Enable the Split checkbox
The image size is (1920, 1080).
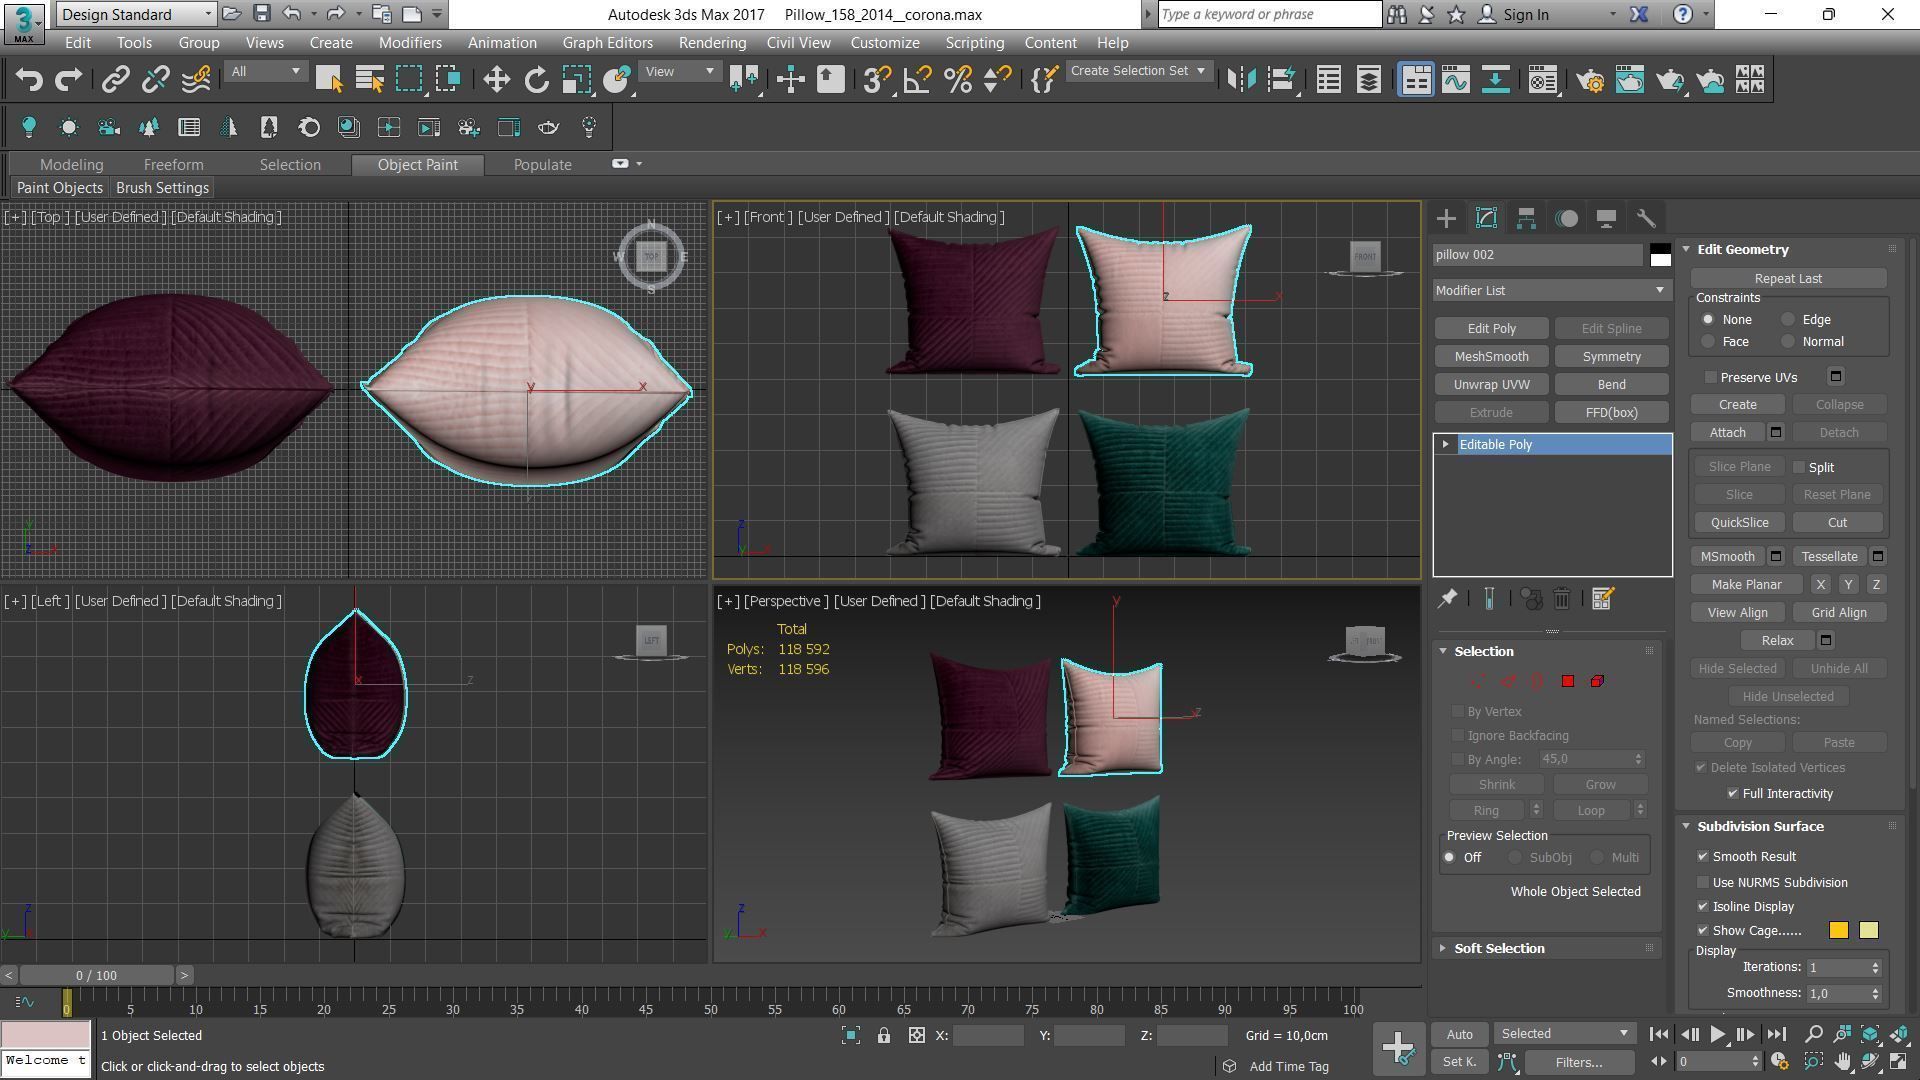(x=1799, y=467)
